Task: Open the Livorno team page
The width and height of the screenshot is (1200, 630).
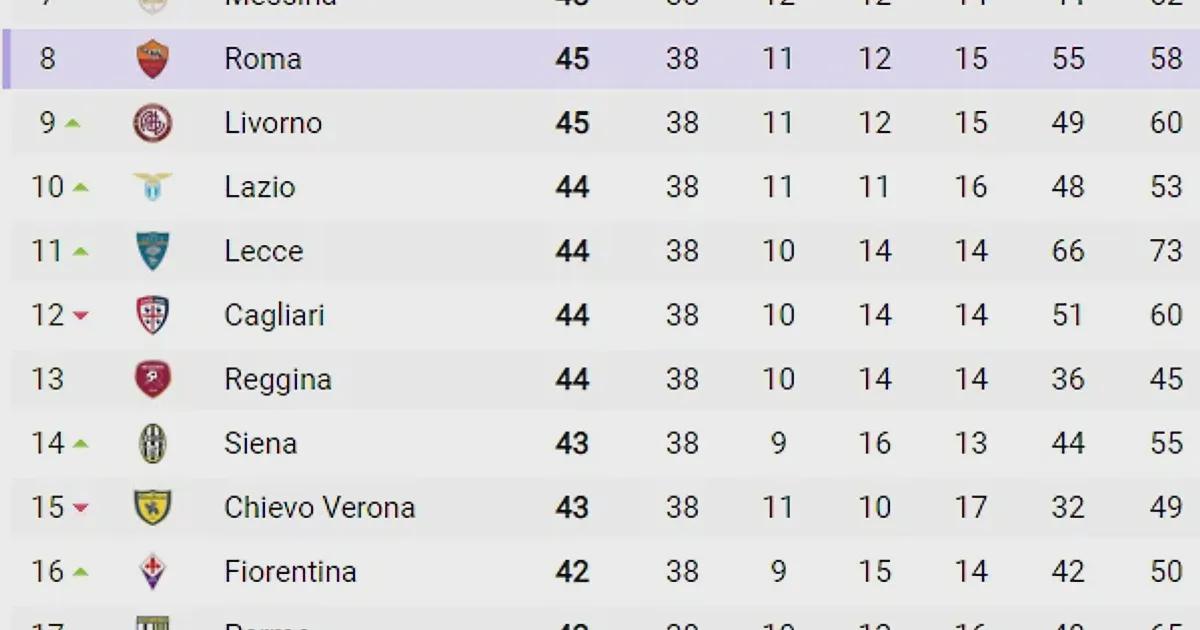Action: click(x=273, y=123)
